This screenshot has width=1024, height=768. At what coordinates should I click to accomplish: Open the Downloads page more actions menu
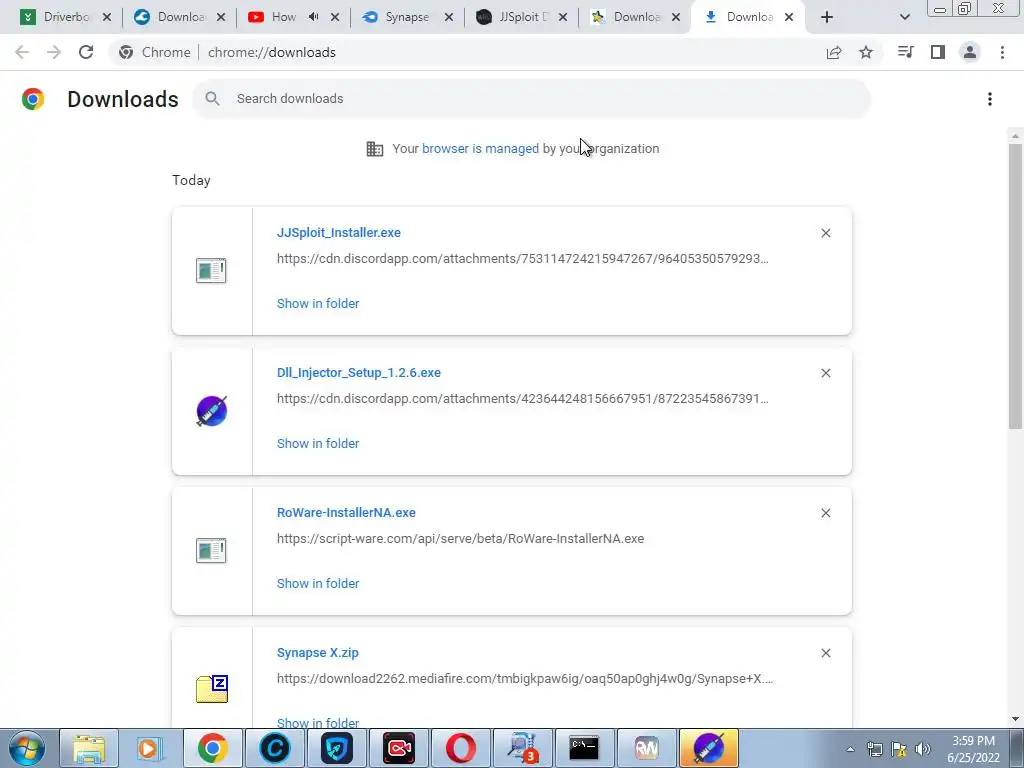[x=990, y=99]
